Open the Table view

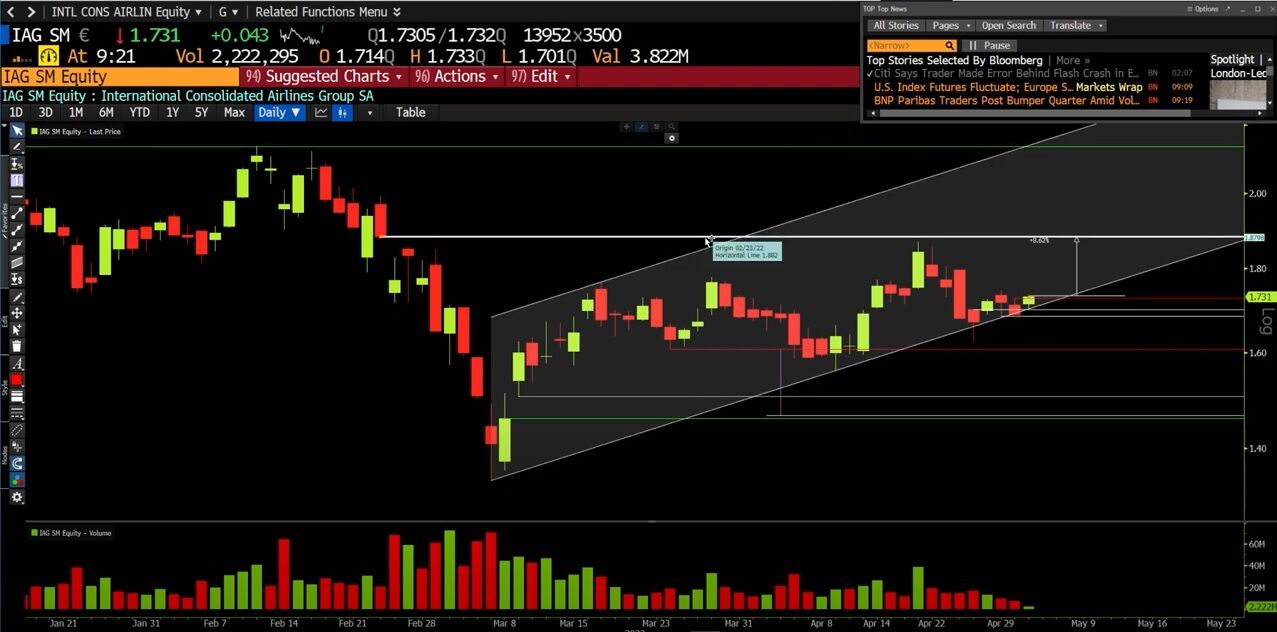click(410, 113)
